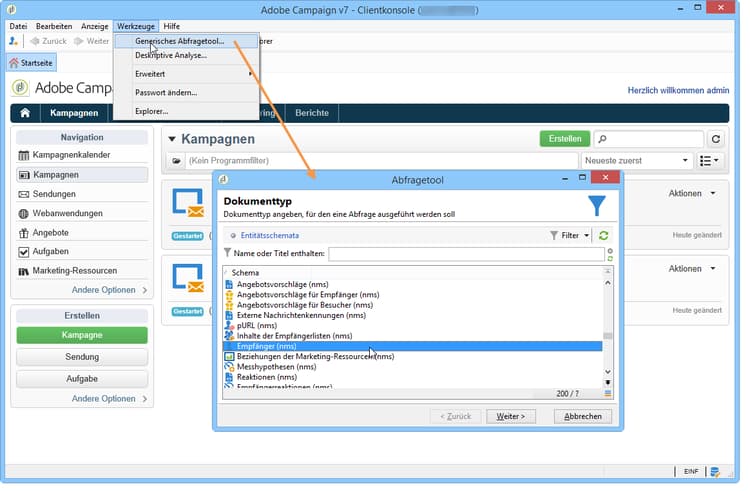The width and height of the screenshot is (750, 491).
Task: Click Weiter > in Abfragetool
Action: pyautogui.click(x=510, y=416)
